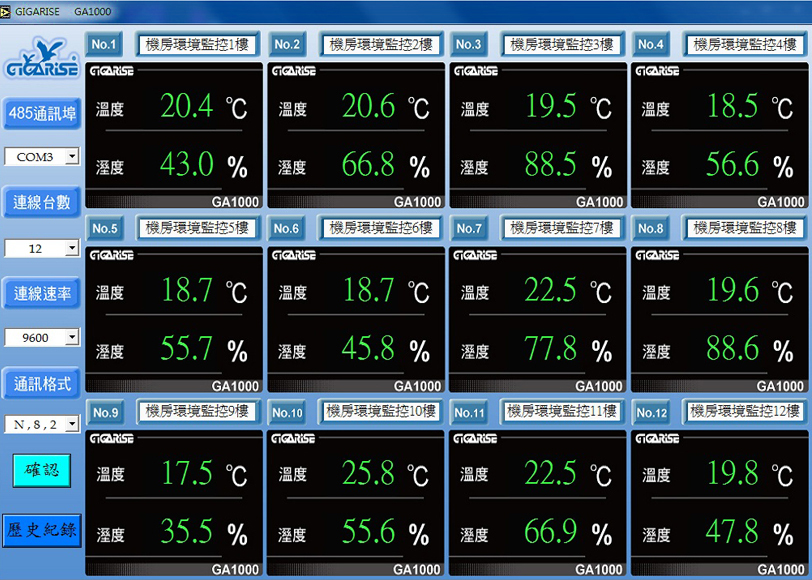This screenshot has height=580, width=812.
Task: Click the 25.8 temperature reading of No.10
Action: click(368, 473)
